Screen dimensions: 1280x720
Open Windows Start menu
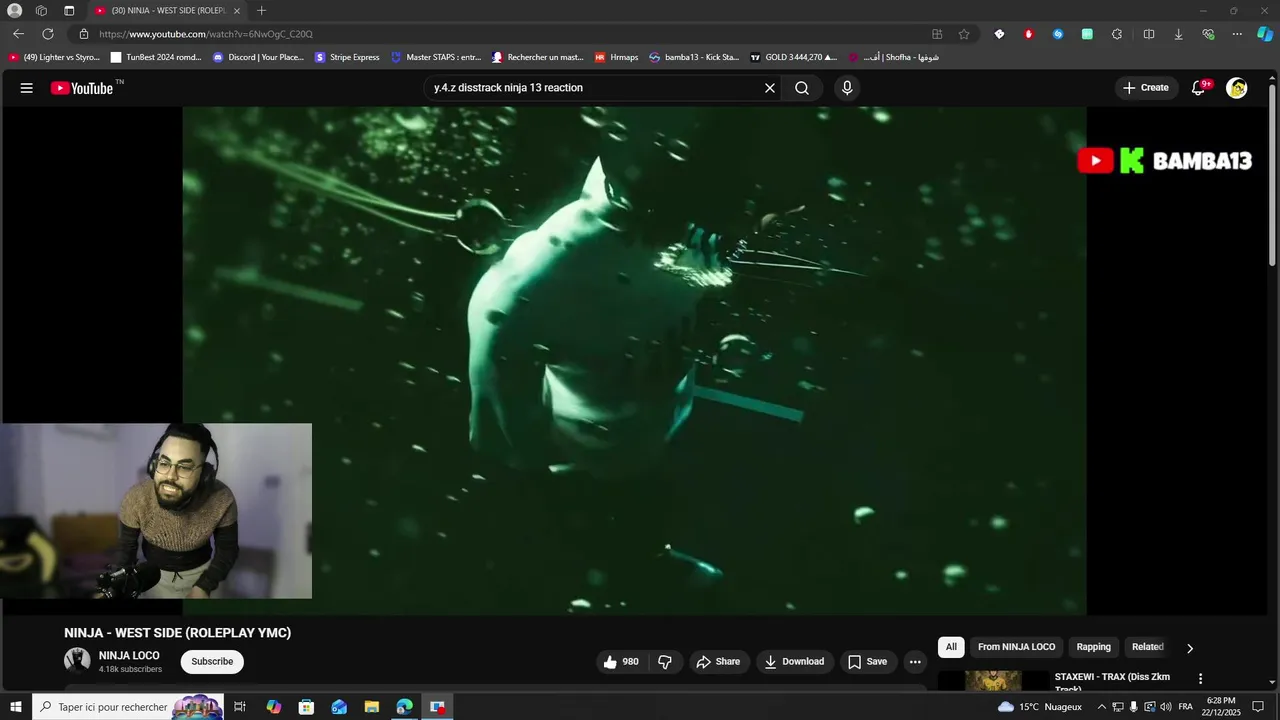pos(16,707)
